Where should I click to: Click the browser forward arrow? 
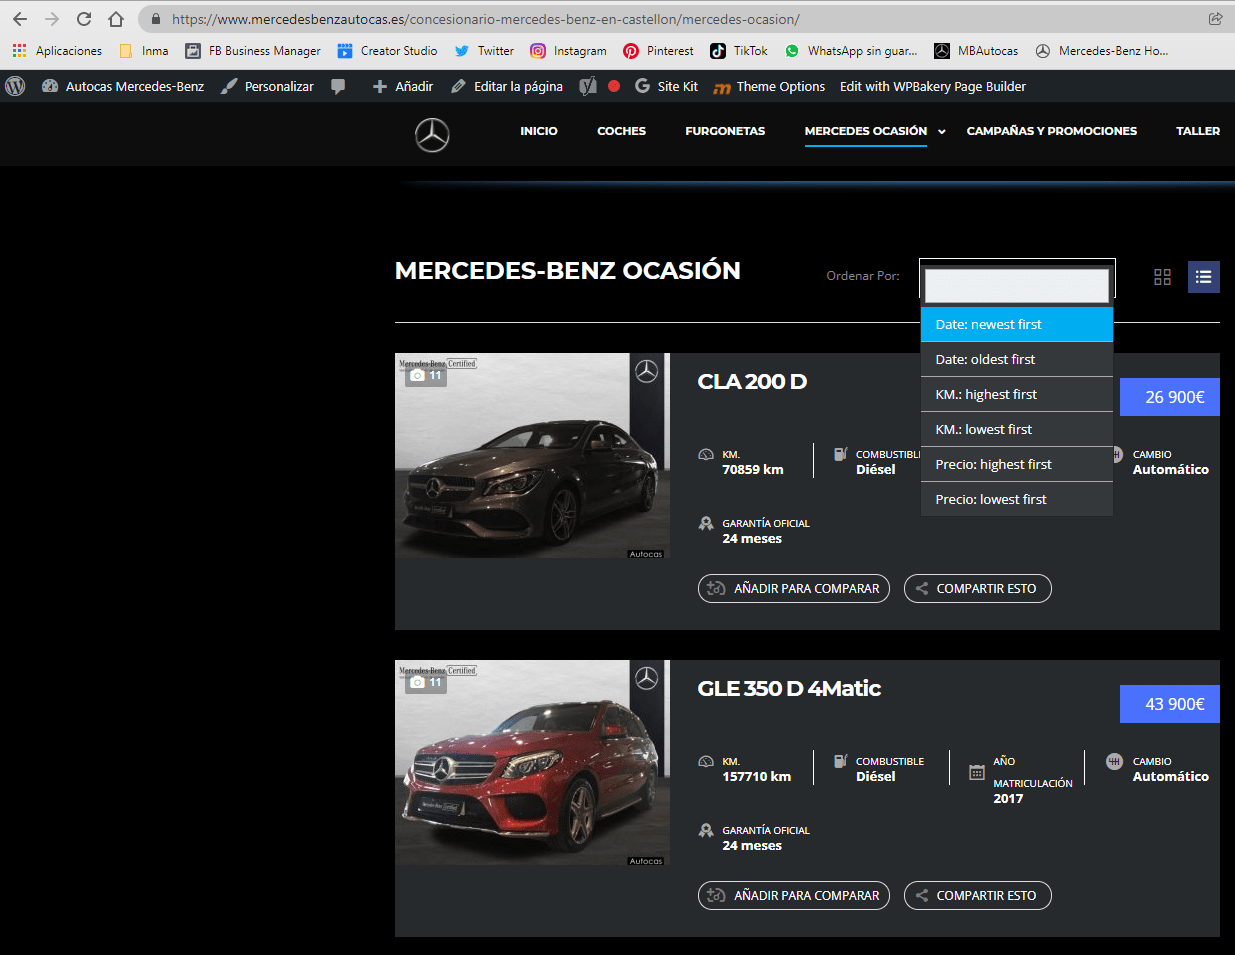(52, 19)
